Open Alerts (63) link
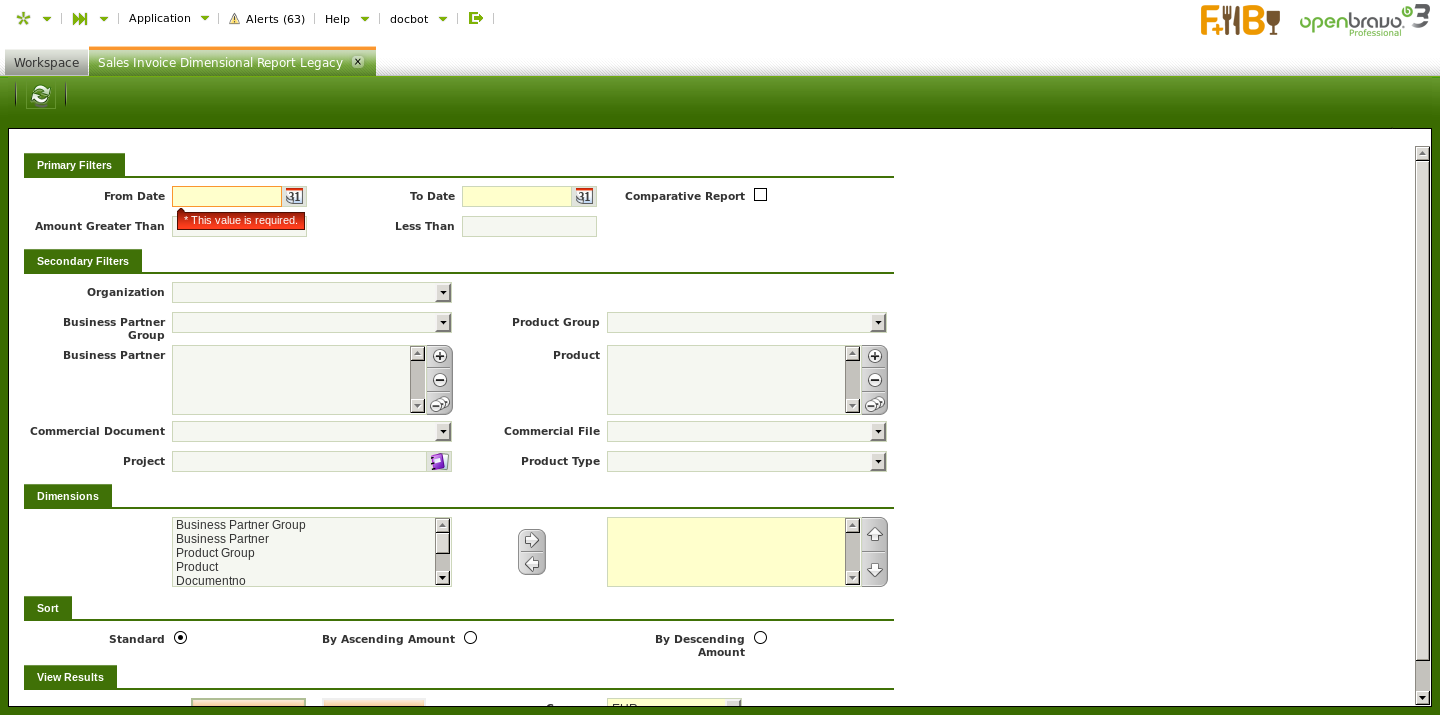1440x715 pixels. coord(267,19)
